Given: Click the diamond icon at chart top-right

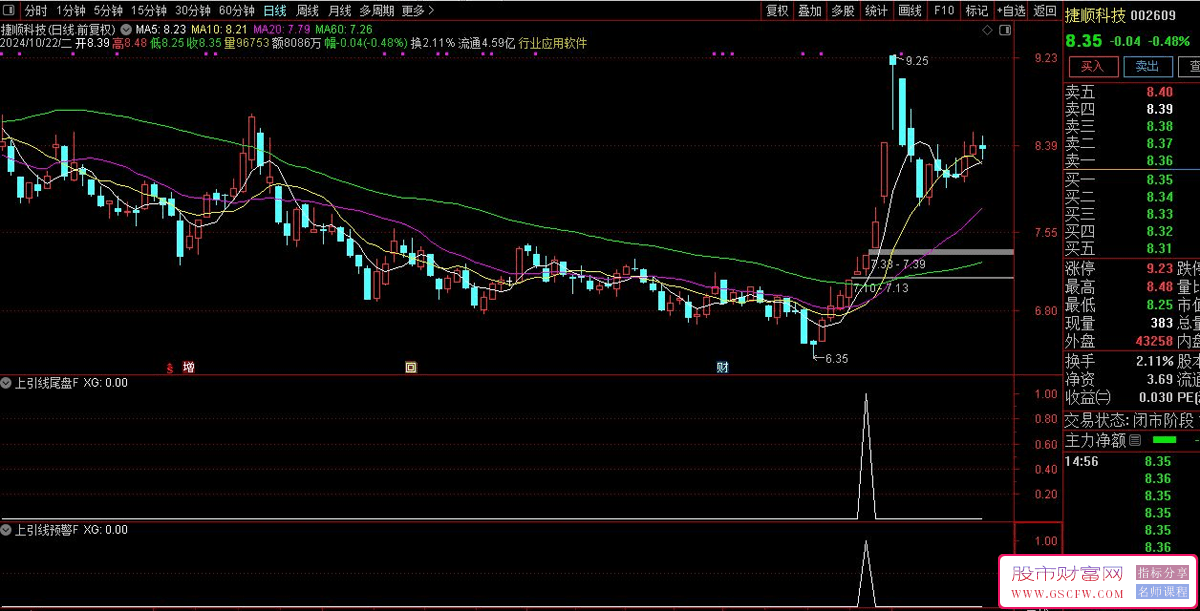Looking at the screenshot, I should tap(988, 32).
